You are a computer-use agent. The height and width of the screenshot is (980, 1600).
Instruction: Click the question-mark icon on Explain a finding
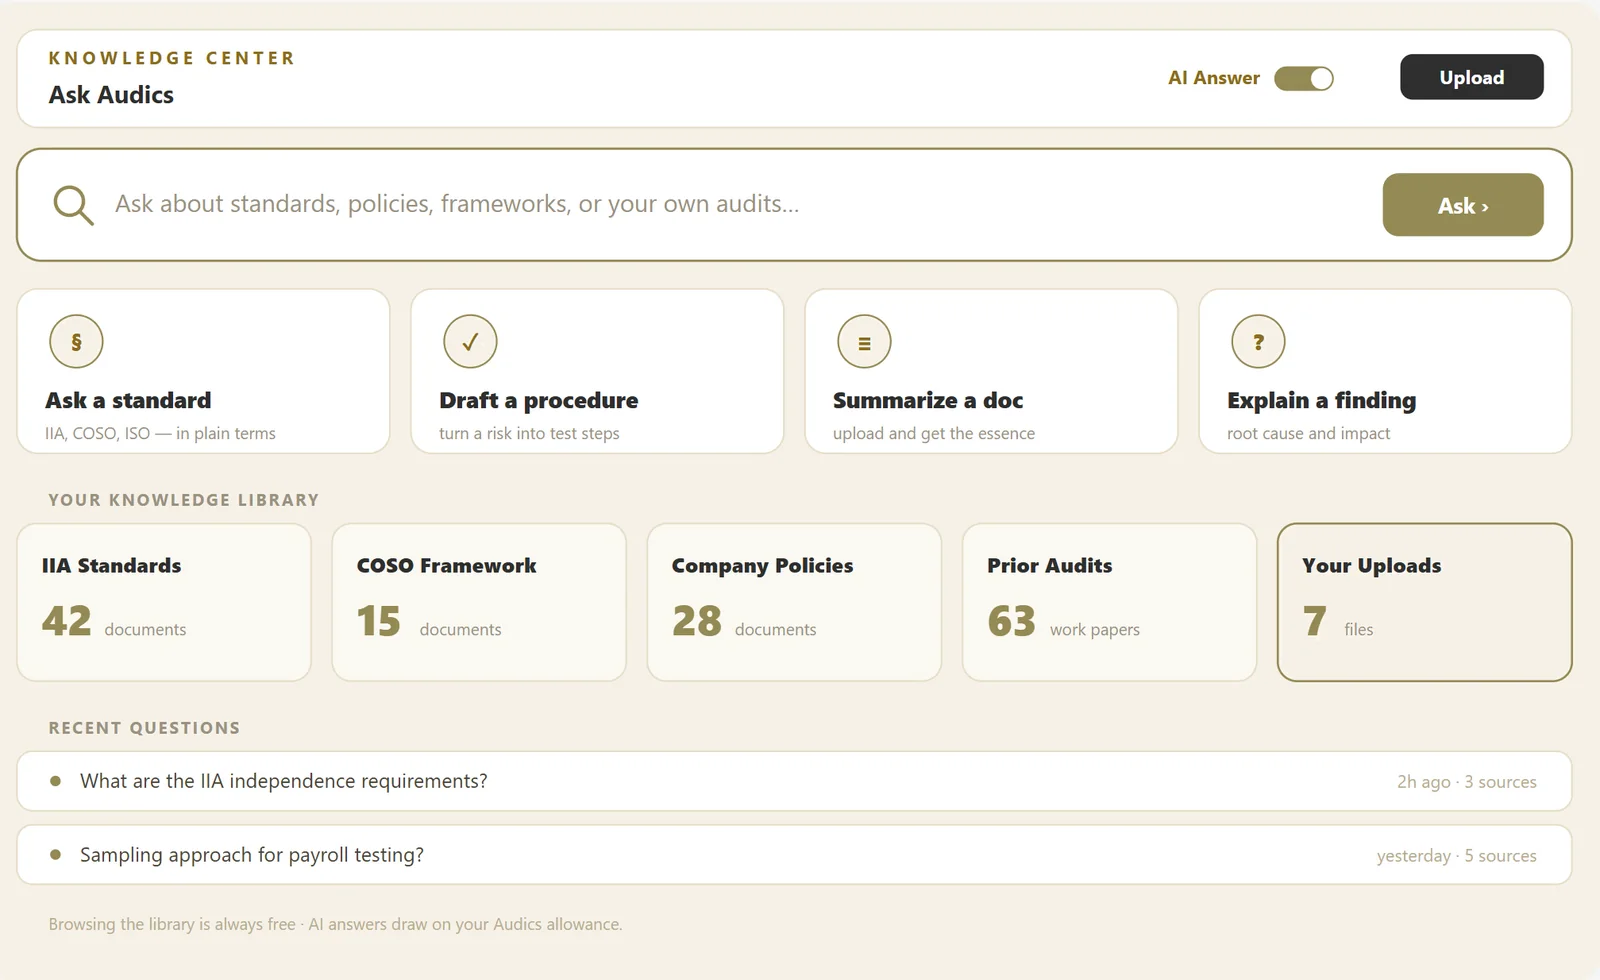(1258, 342)
